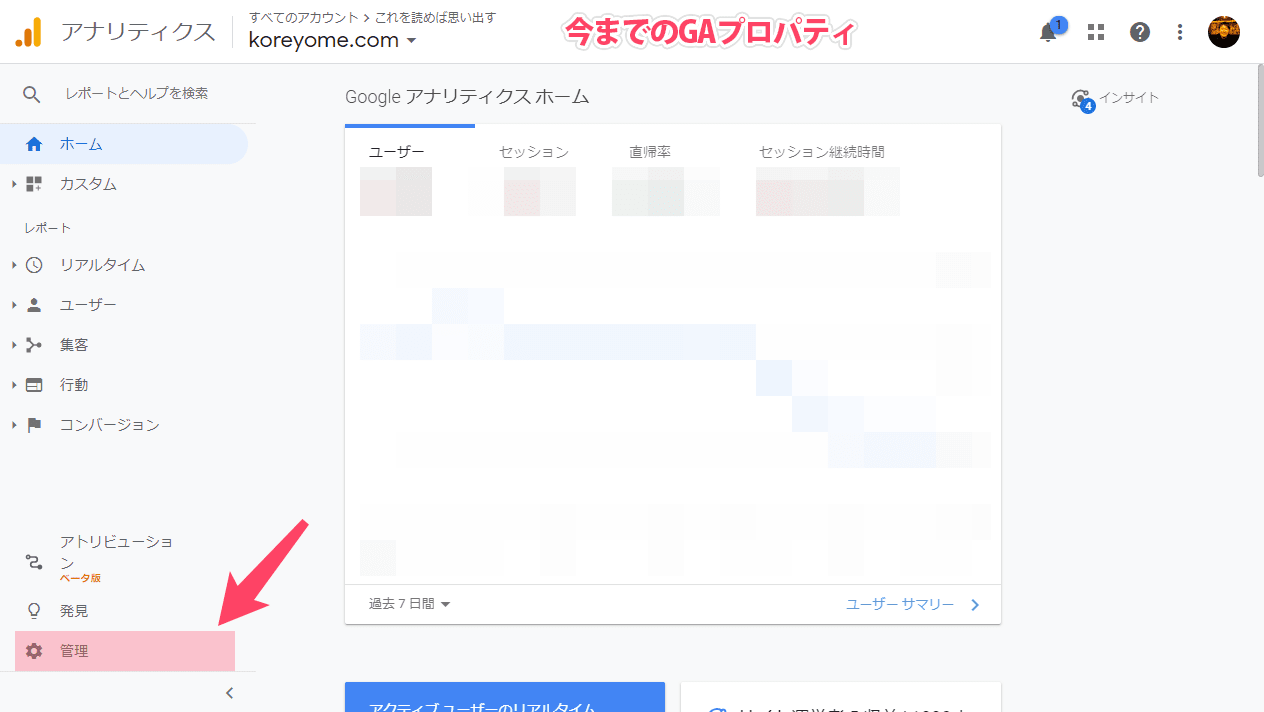Select the 直帰率 metric tab

(650, 152)
